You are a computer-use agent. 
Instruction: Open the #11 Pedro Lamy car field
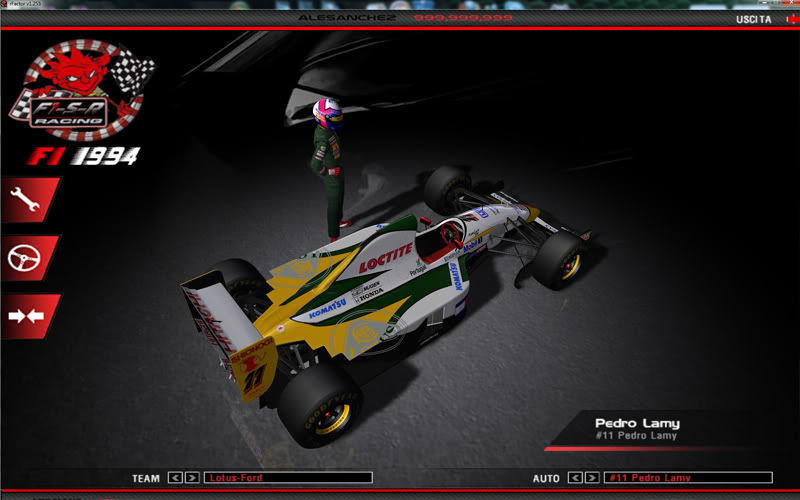(x=688, y=478)
